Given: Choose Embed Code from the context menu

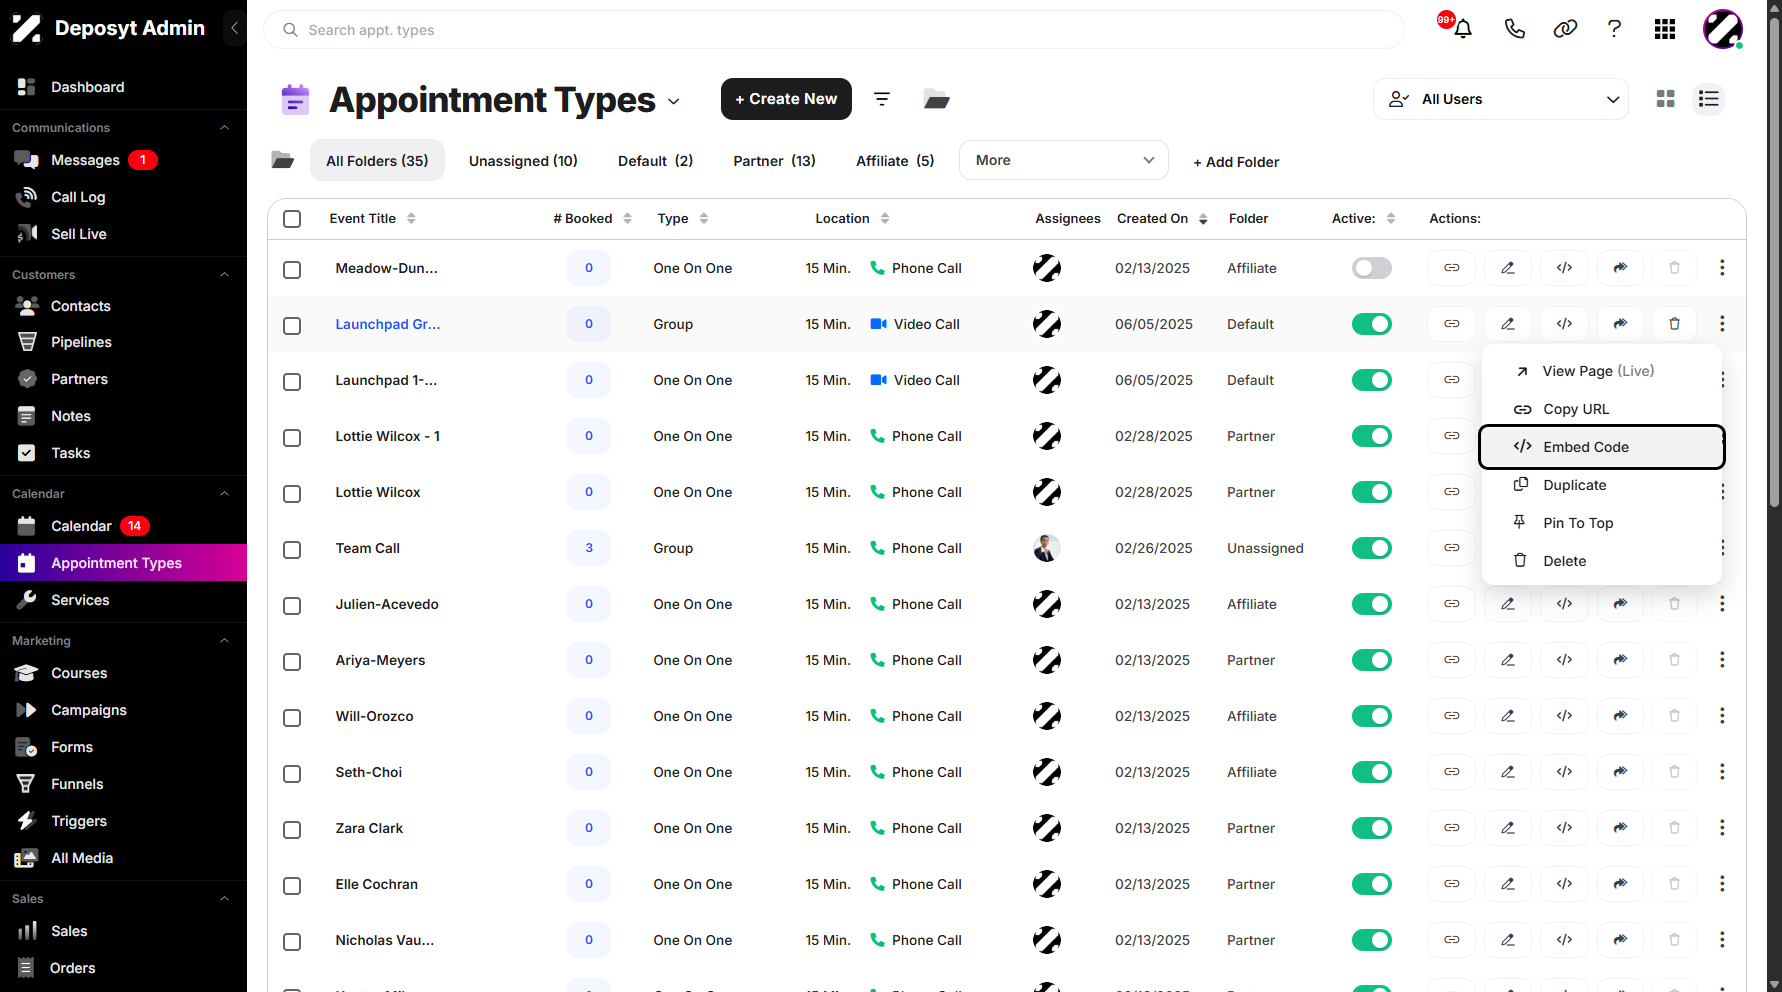Looking at the screenshot, I should (x=1602, y=447).
